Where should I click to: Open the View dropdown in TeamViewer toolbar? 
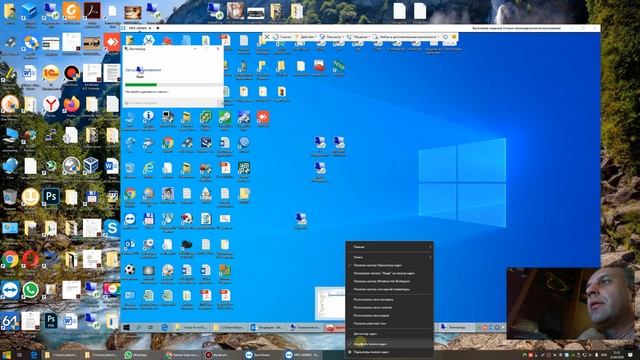331,37
